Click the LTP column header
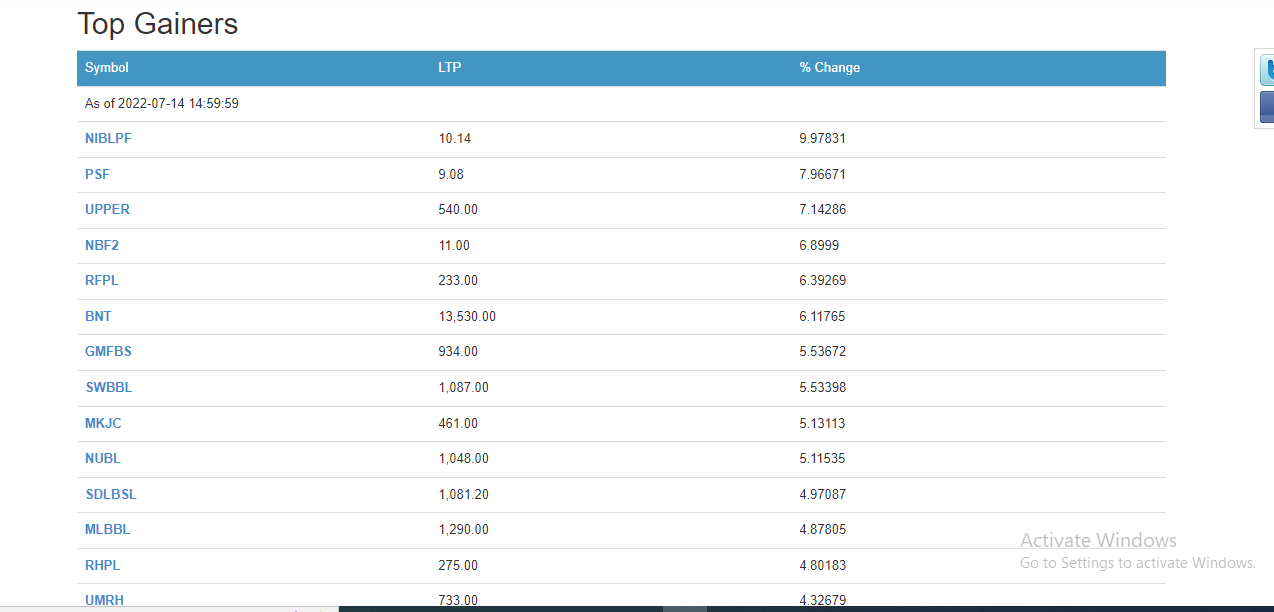Viewport: 1274px width, 612px height. click(x=449, y=68)
